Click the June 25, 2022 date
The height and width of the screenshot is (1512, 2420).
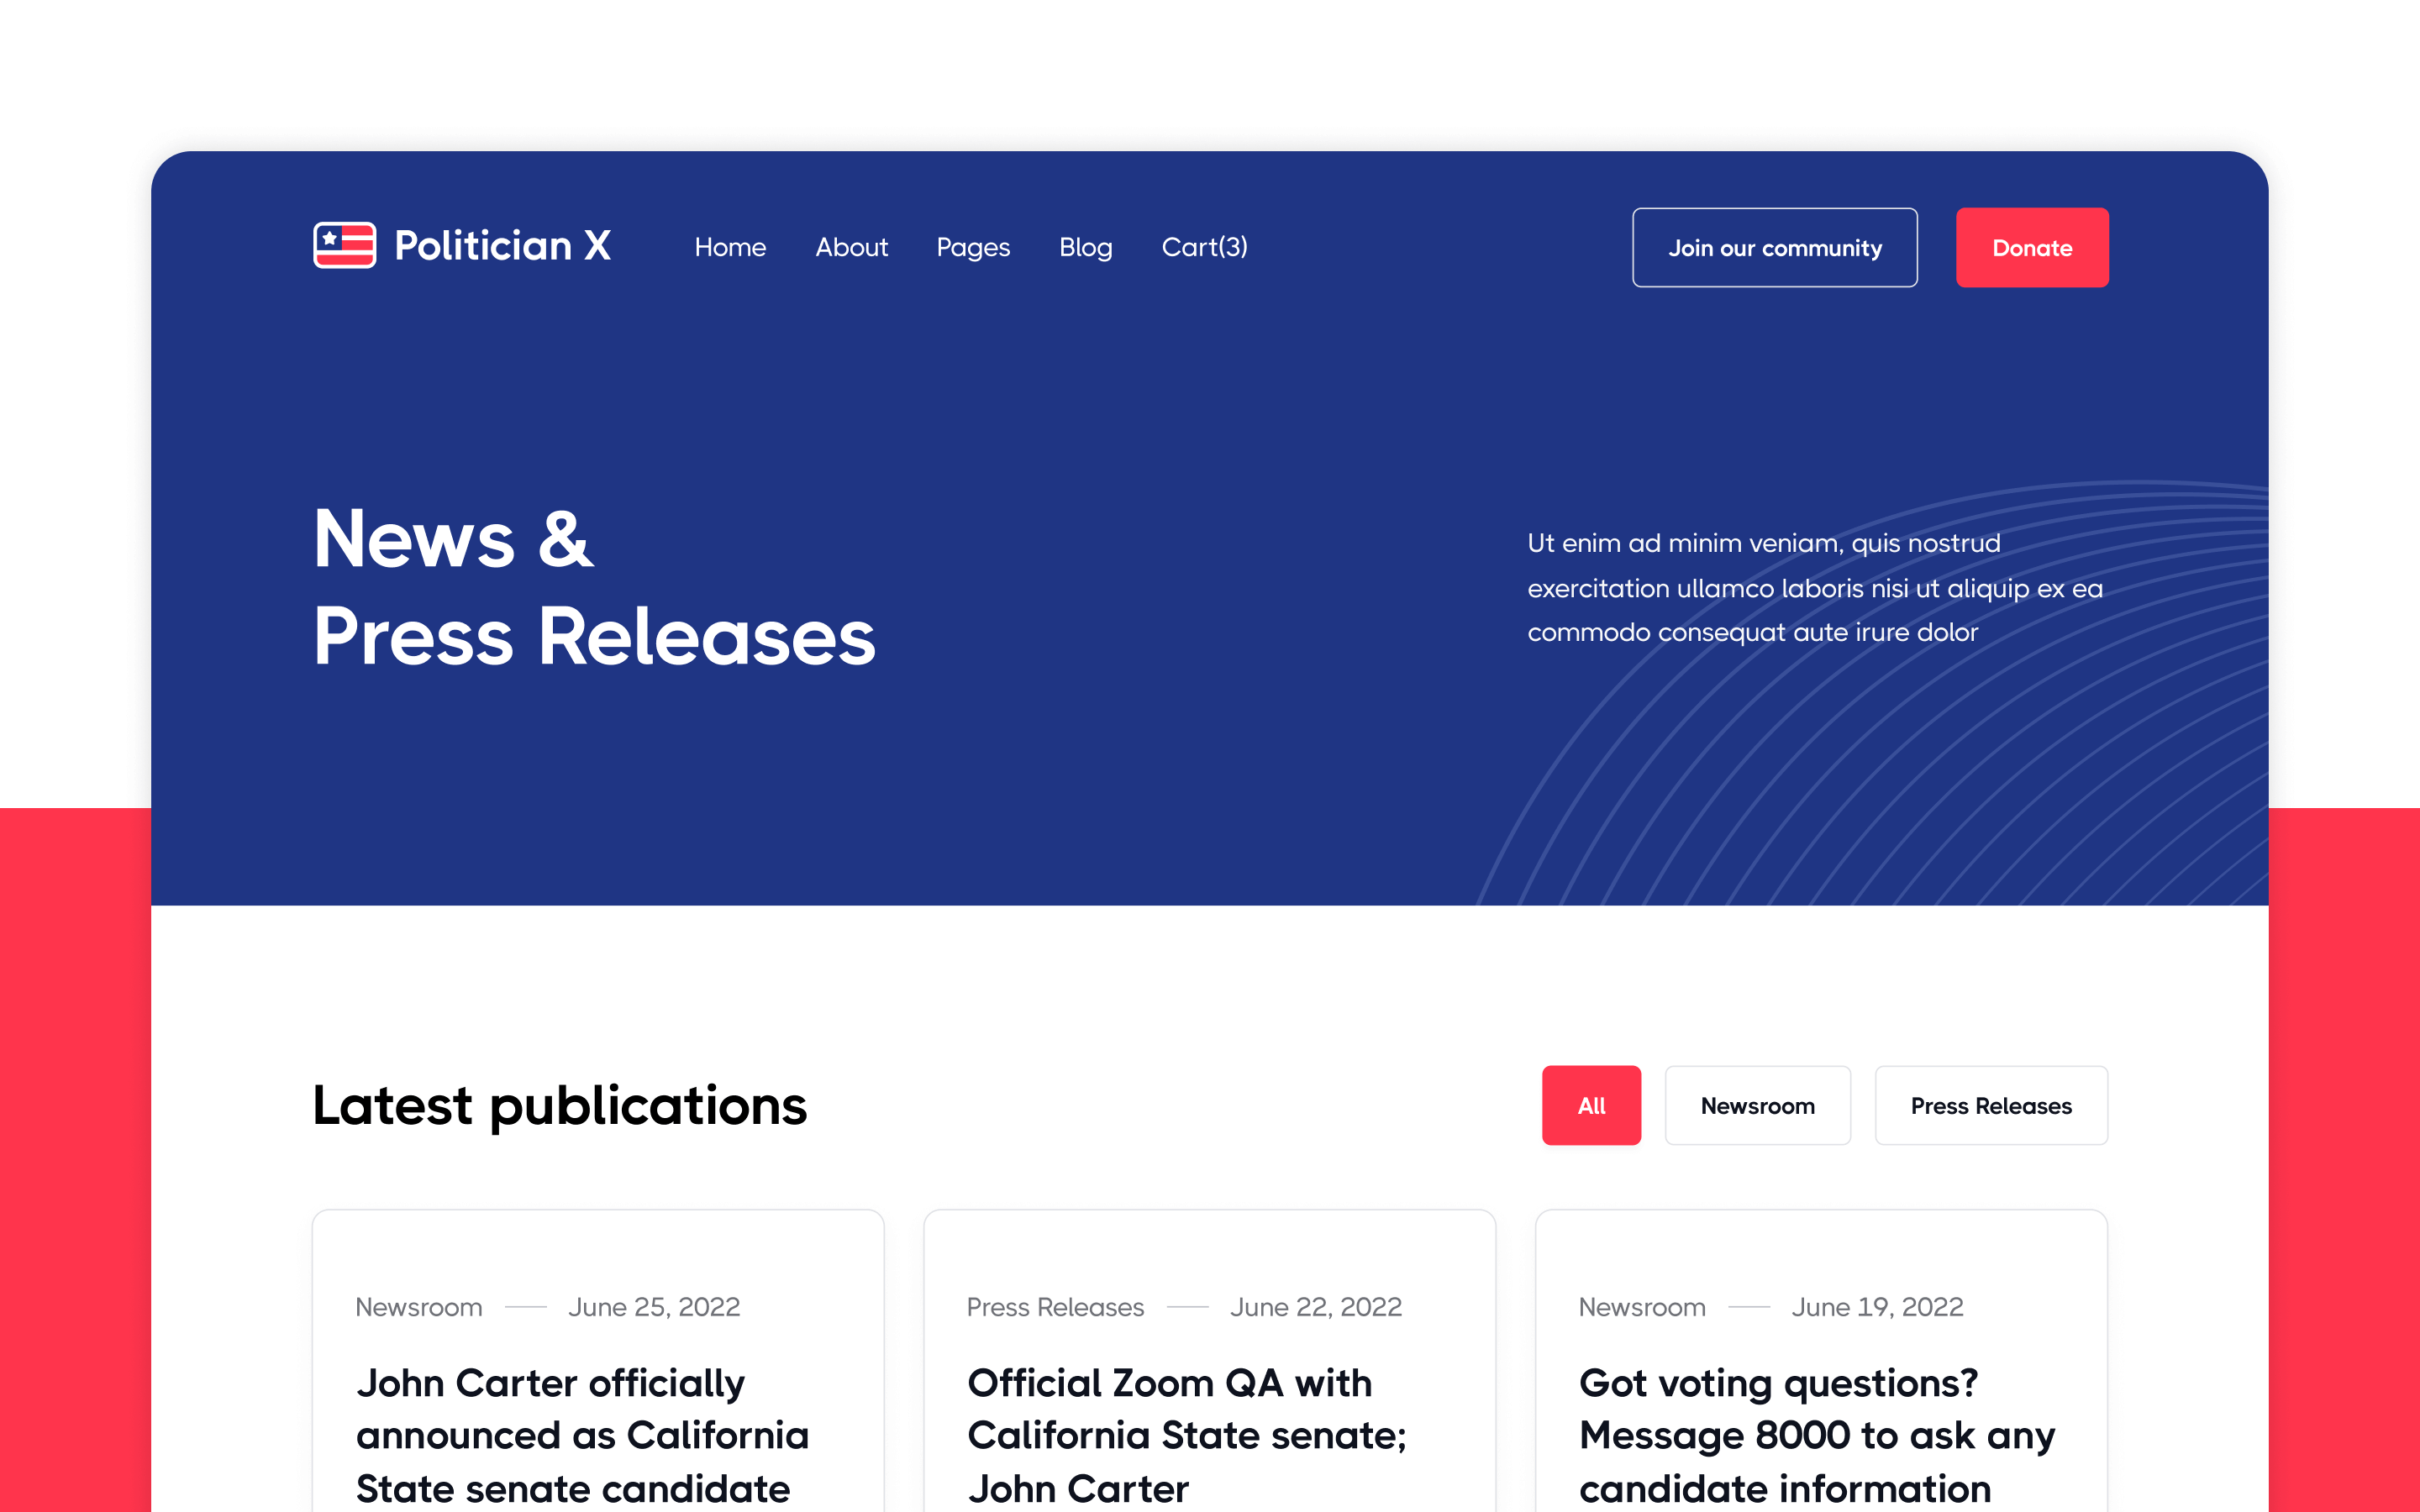[654, 1307]
